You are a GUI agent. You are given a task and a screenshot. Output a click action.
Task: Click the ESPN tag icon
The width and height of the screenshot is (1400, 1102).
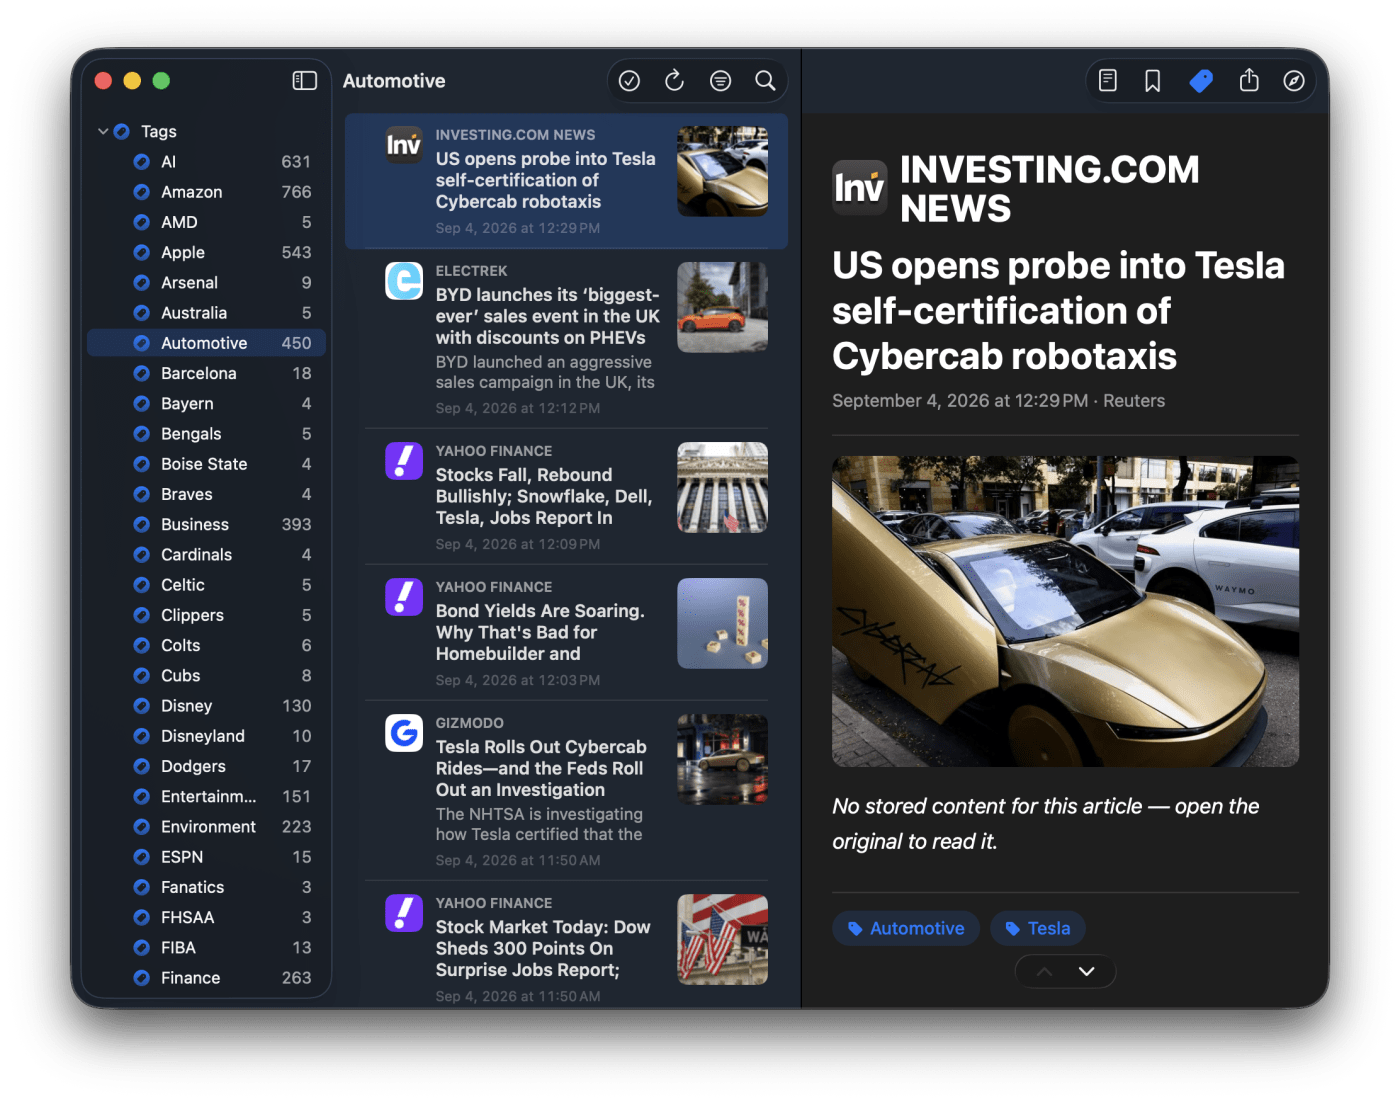[142, 857]
